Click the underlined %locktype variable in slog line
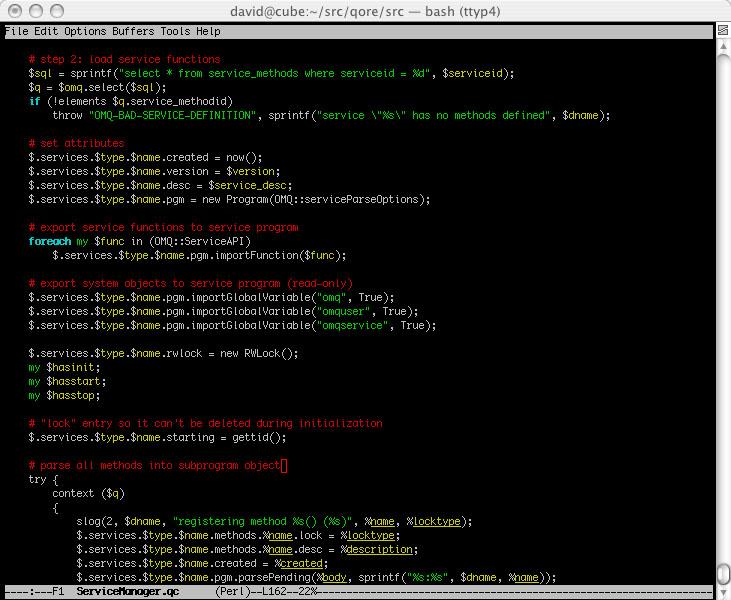The height and width of the screenshot is (600, 731). pyautogui.click(x=438, y=521)
